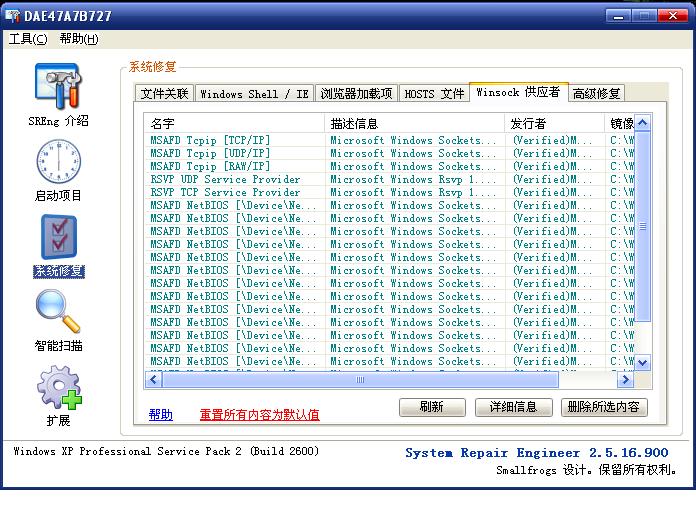
Task: Click the 启动项目 sidebar label
Action: pyautogui.click(x=58, y=195)
